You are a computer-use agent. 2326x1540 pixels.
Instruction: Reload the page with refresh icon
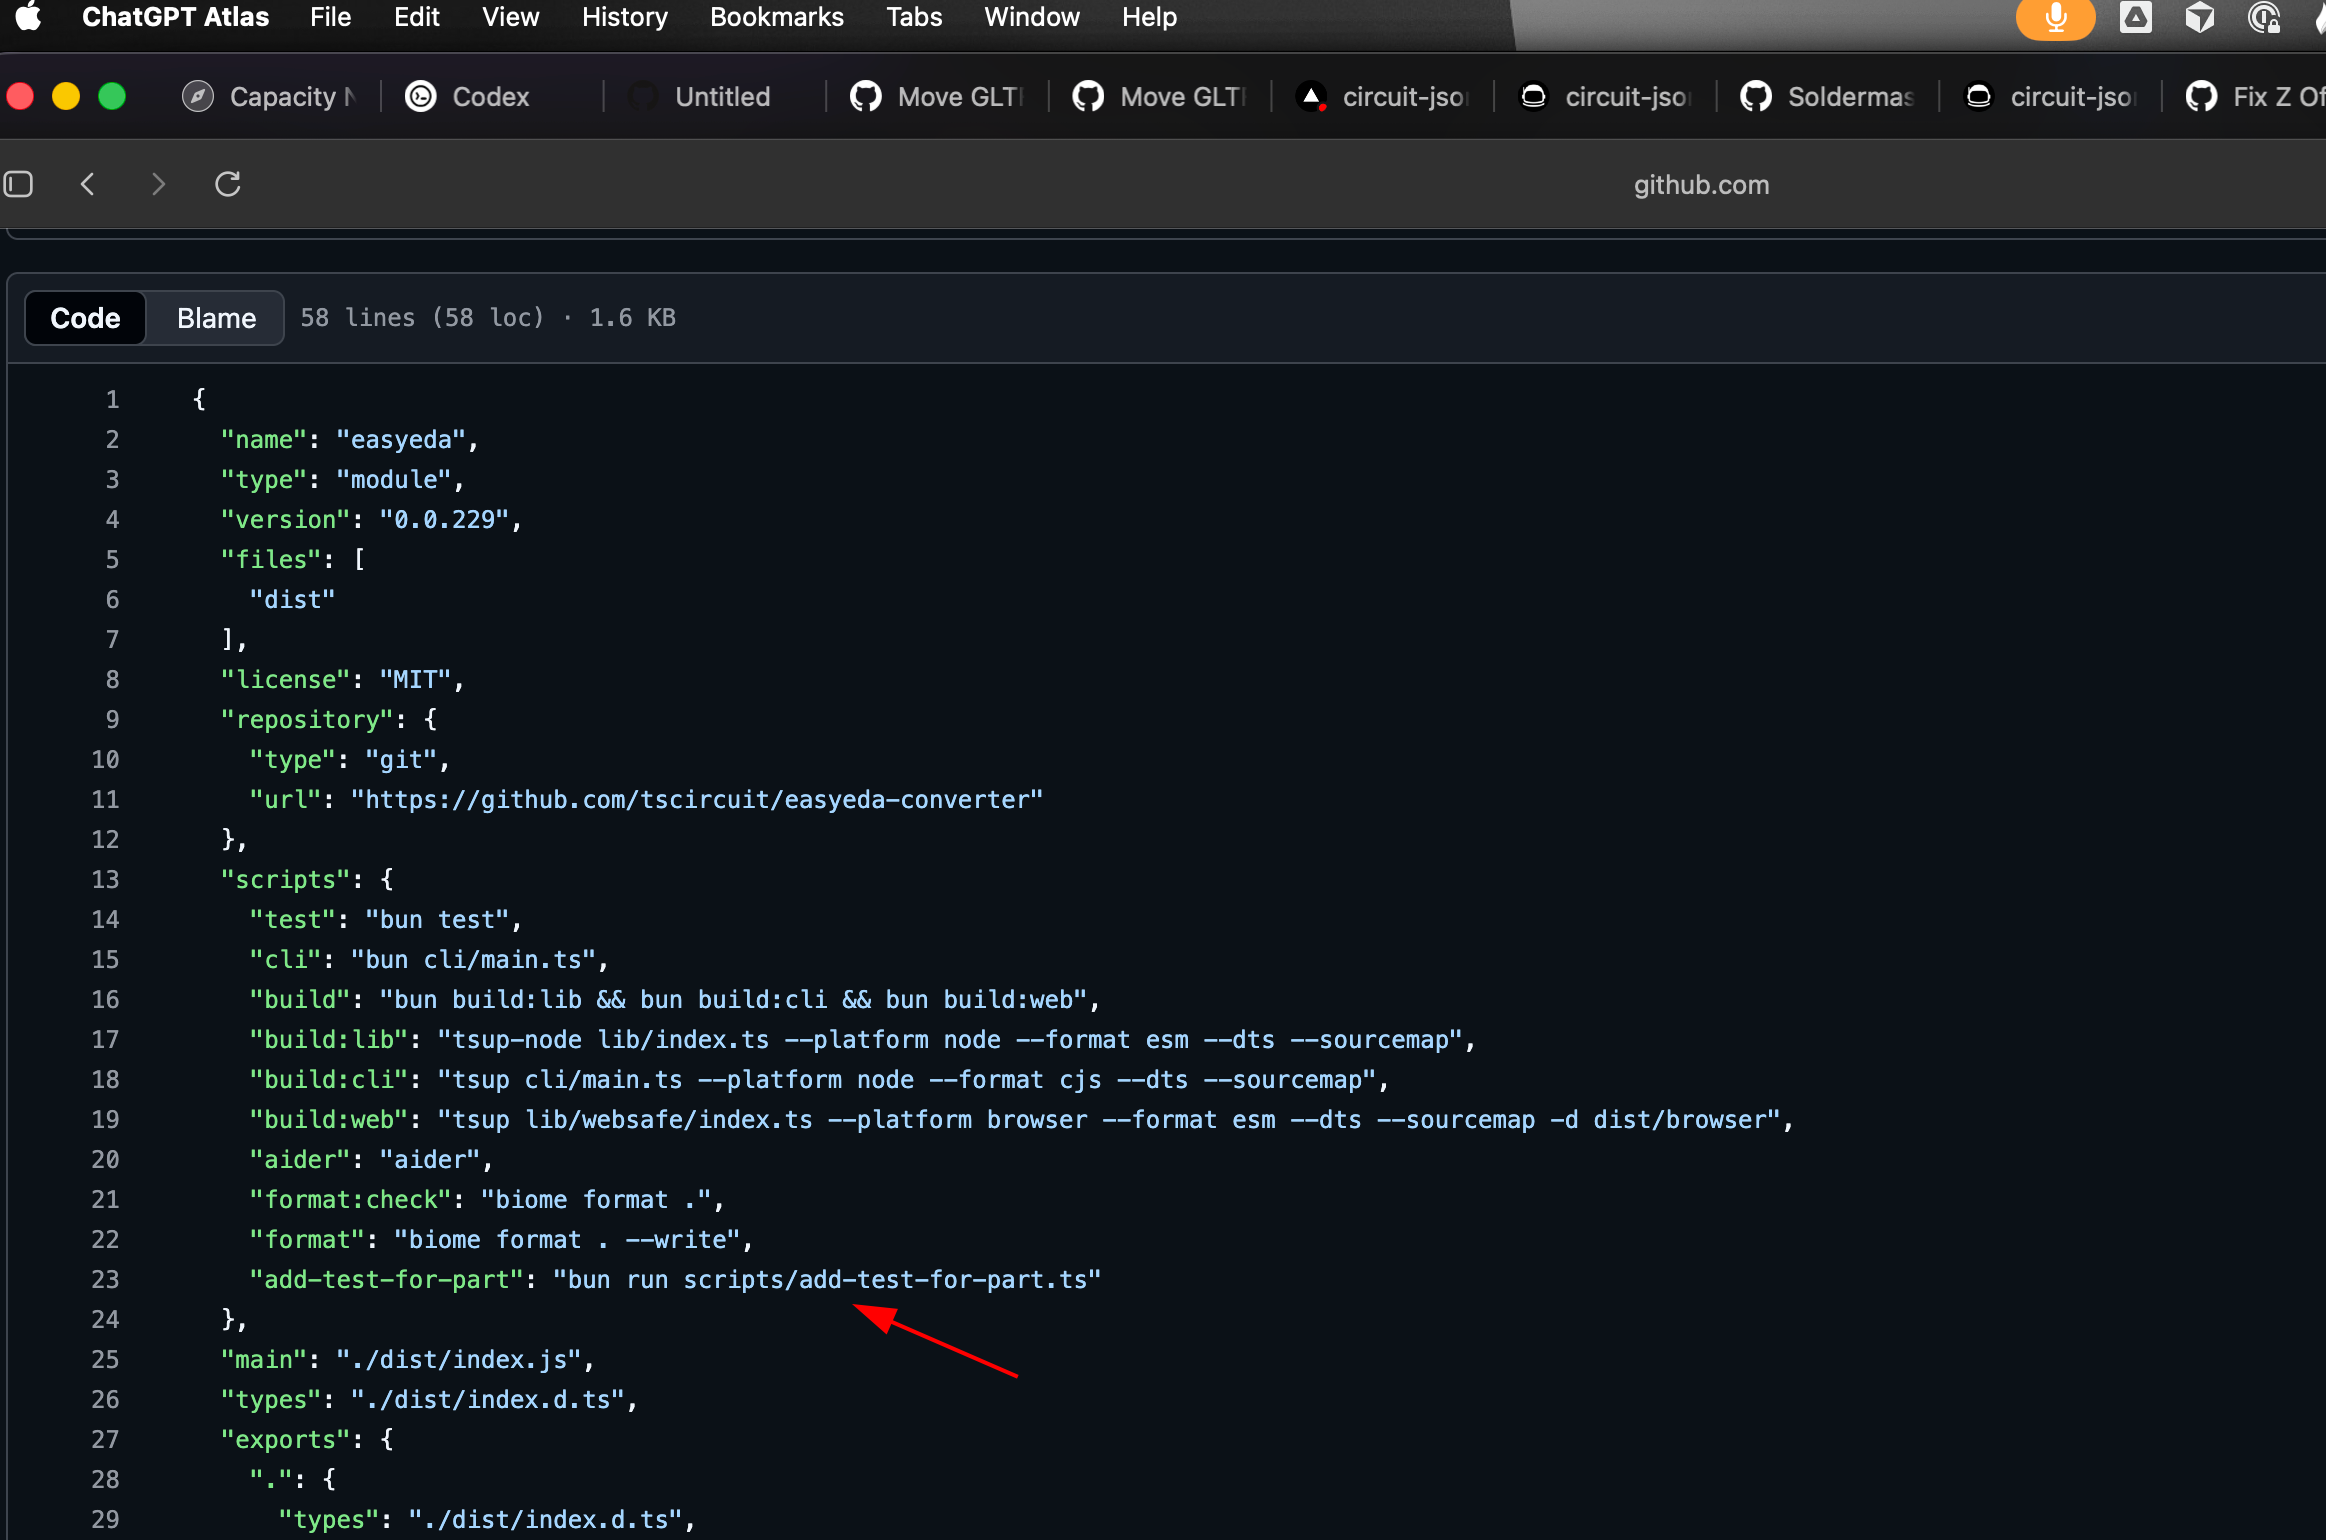pyautogui.click(x=228, y=184)
